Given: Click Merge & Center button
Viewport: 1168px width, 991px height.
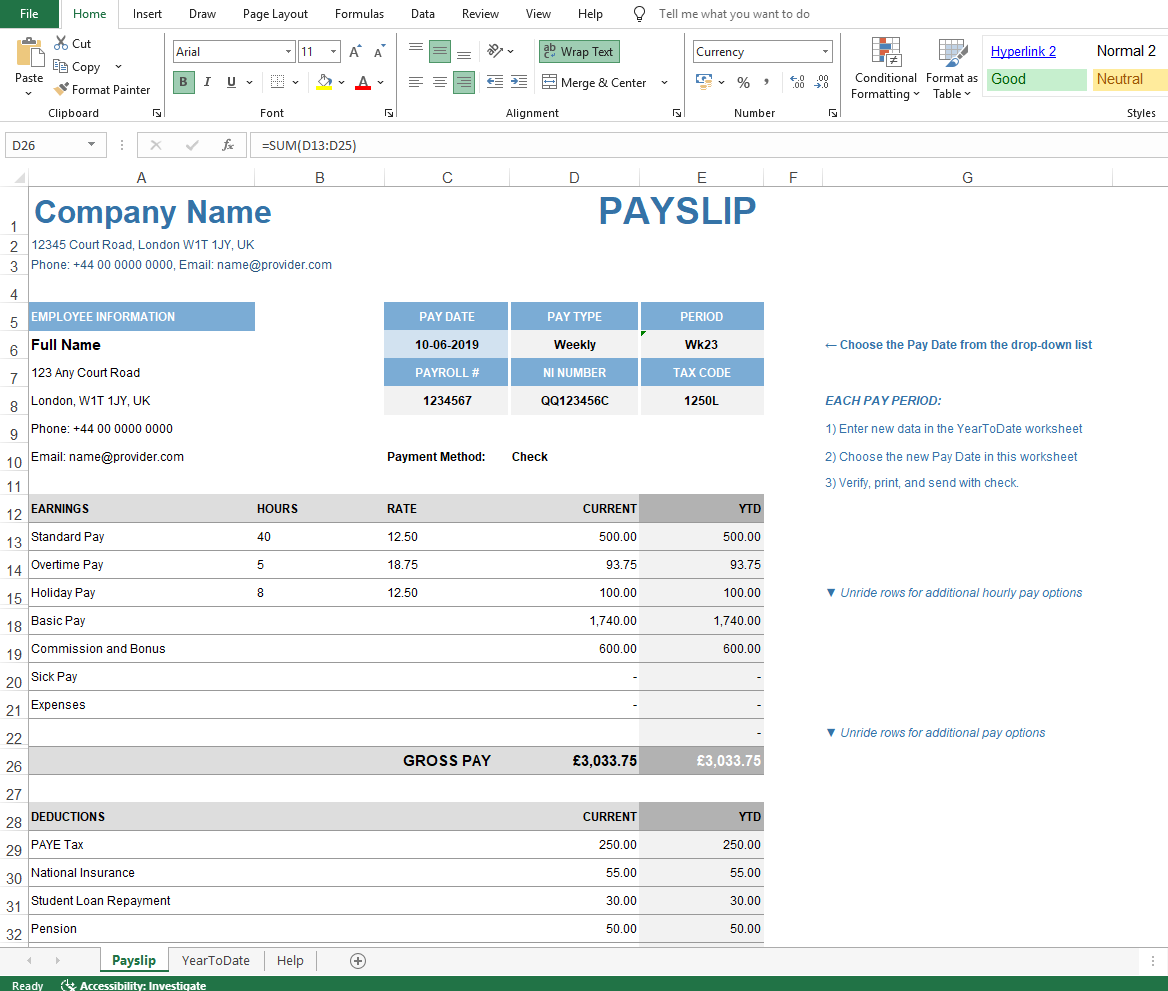Looking at the screenshot, I should click(x=595, y=82).
